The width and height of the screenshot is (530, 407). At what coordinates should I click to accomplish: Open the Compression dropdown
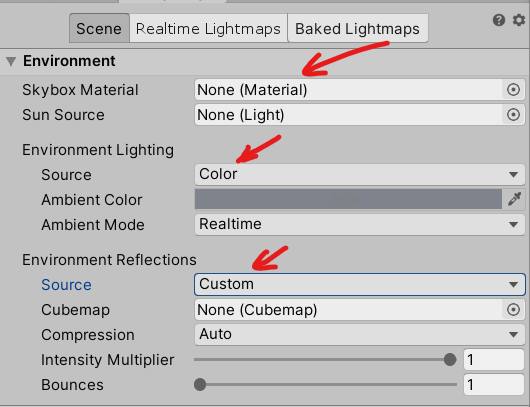[x=360, y=334]
